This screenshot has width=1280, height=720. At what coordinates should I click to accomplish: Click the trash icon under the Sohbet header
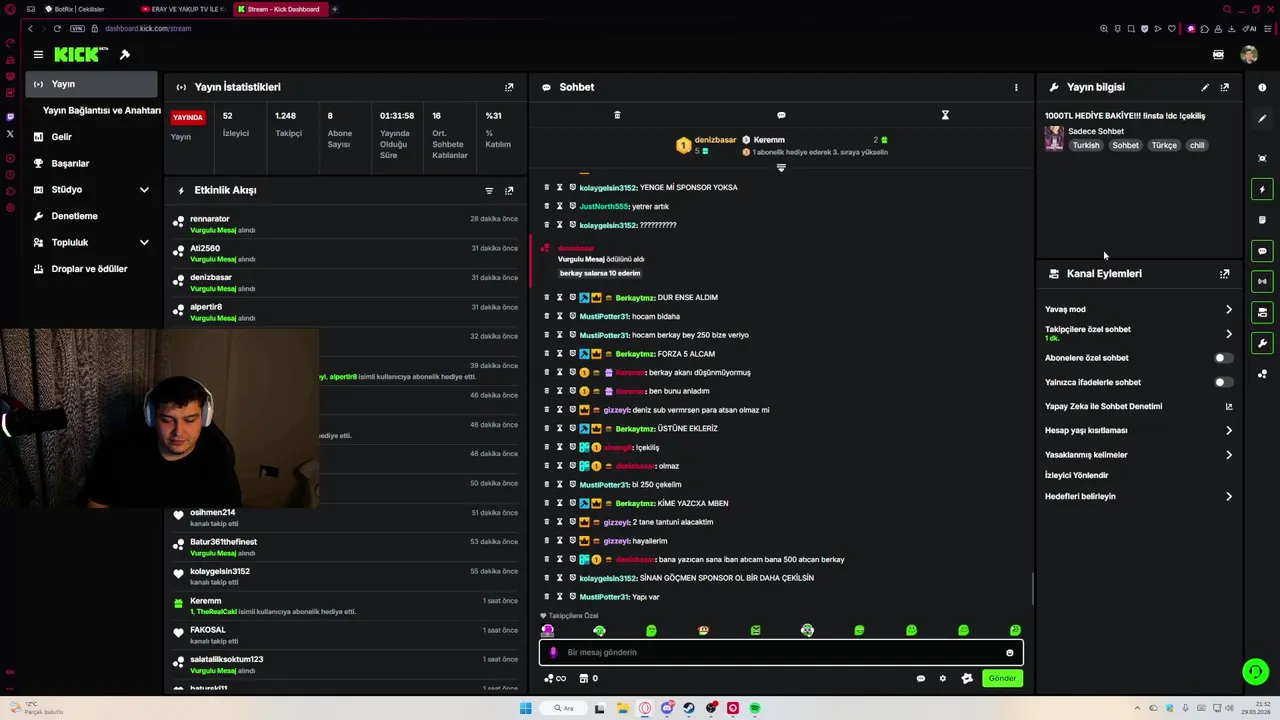(x=617, y=115)
